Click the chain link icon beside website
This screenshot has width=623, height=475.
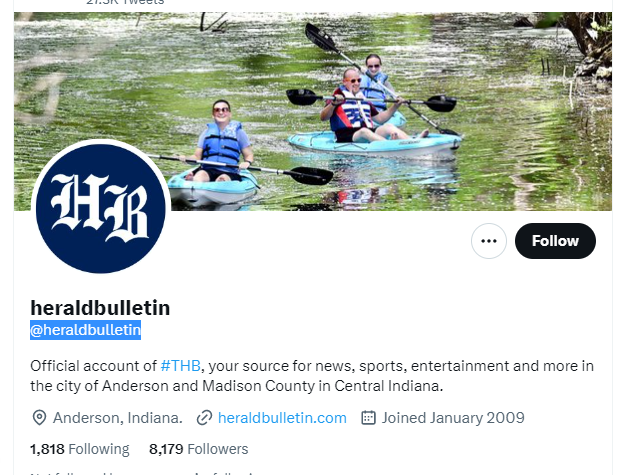coord(204,418)
